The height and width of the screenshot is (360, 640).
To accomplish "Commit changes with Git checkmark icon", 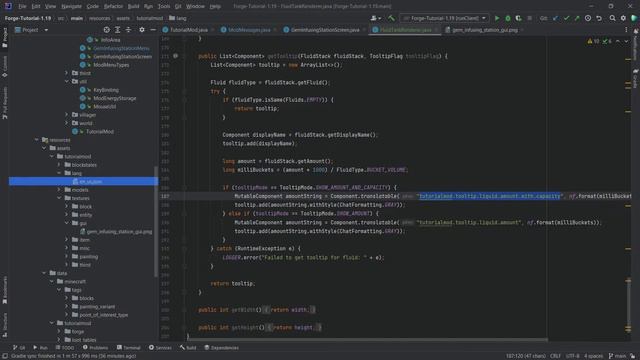I will pyautogui.click(x=566, y=18).
